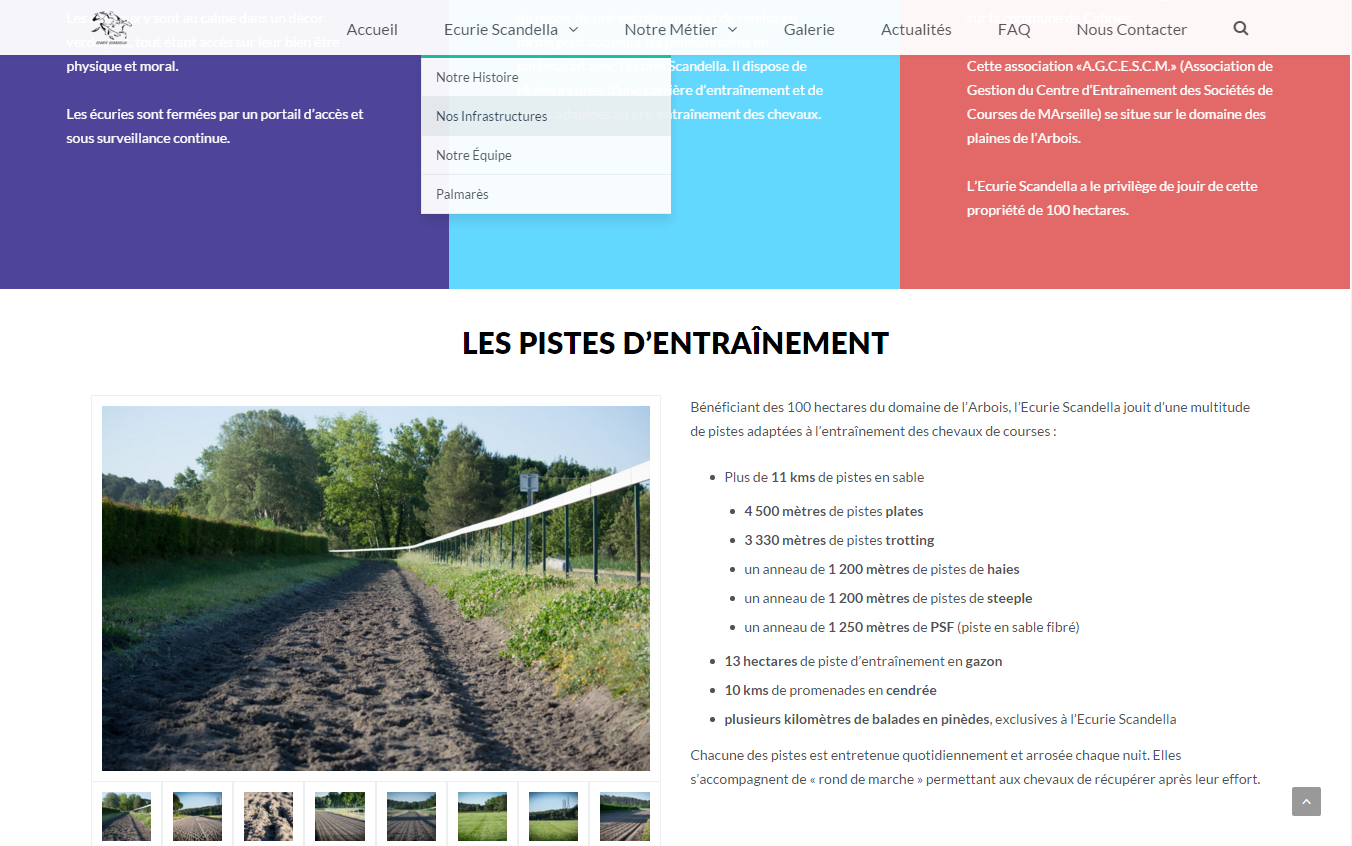Choose the first green grass field thumbnail
The width and height of the screenshot is (1352, 846).
[482, 816]
